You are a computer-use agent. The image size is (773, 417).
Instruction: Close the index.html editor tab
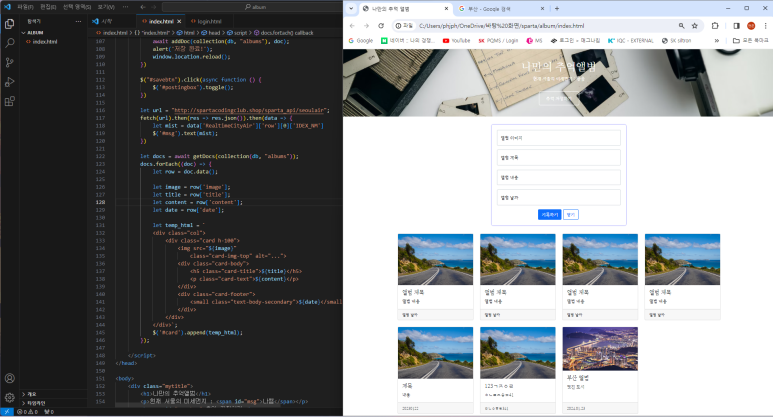click(179, 22)
